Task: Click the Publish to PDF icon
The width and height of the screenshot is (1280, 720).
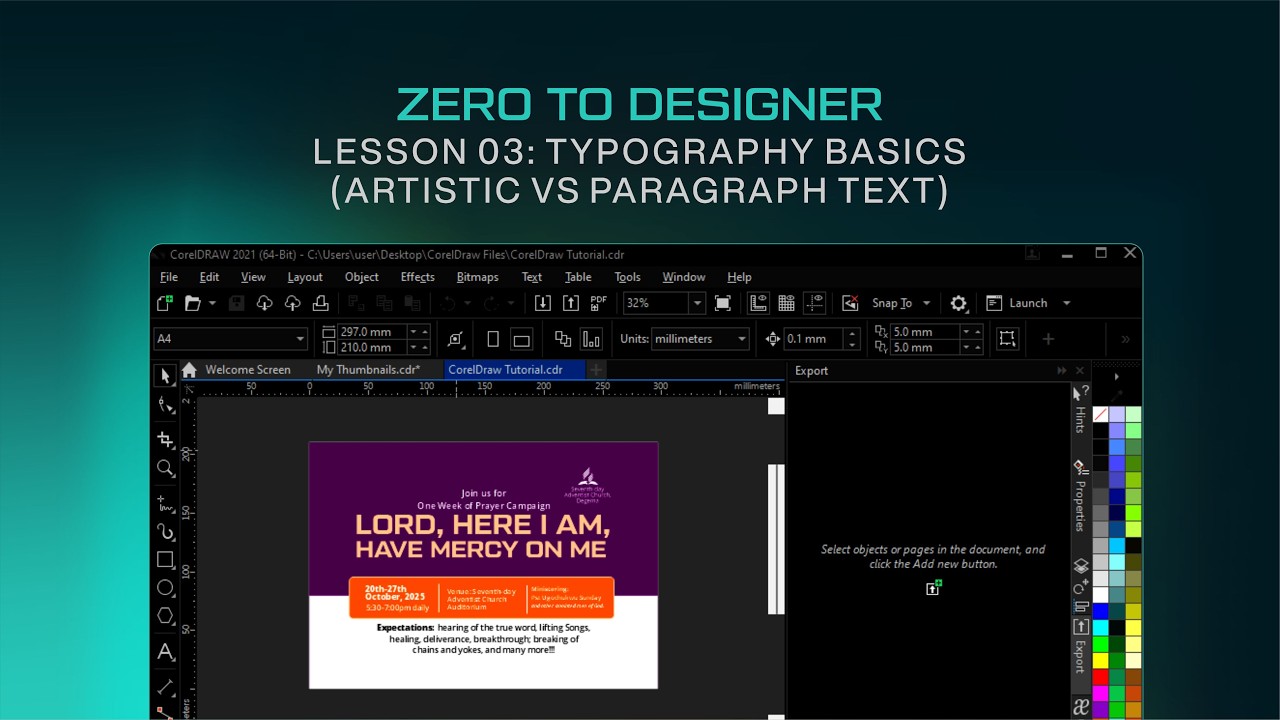Action: click(599, 303)
